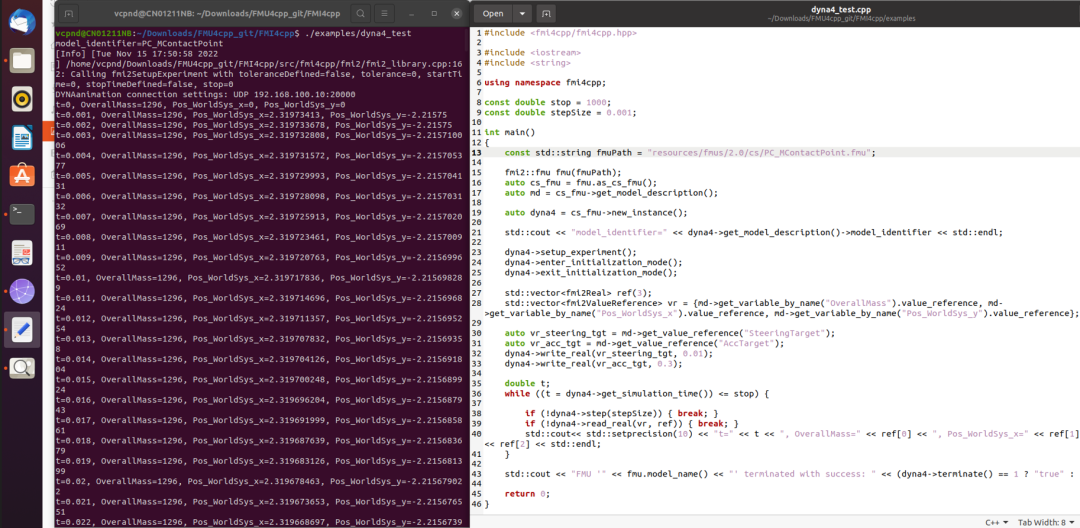Image resolution: width=1080 pixels, height=528 pixels.
Task: Click the auto cs_fmu = fmu.as_cs_fmu() line
Action: [581, 182]
